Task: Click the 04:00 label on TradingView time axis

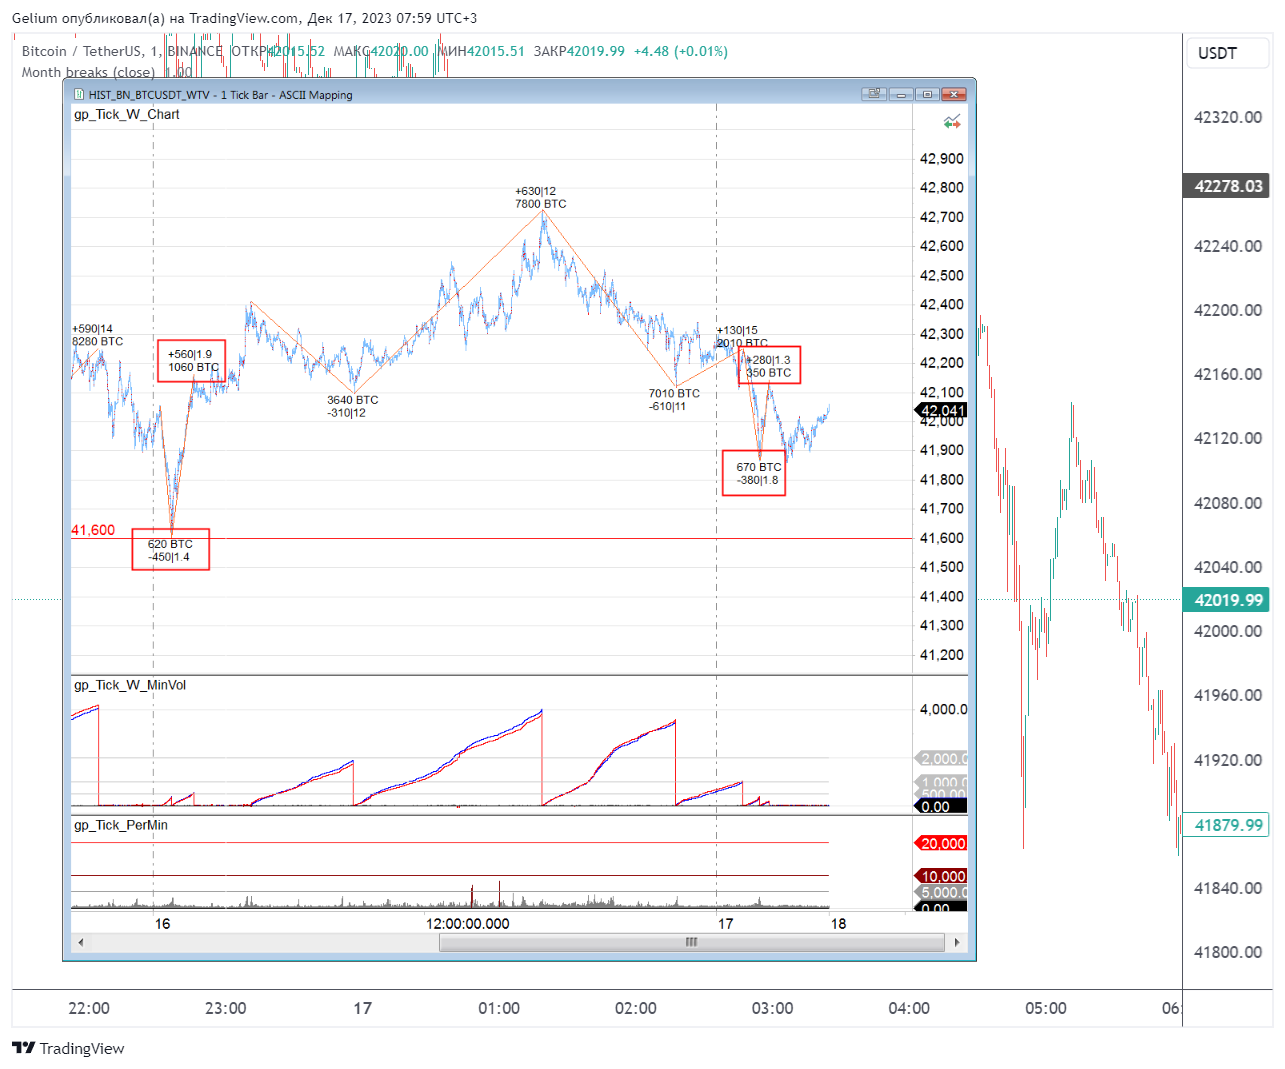Action: pyautogui.click(x=909, y=1008)
